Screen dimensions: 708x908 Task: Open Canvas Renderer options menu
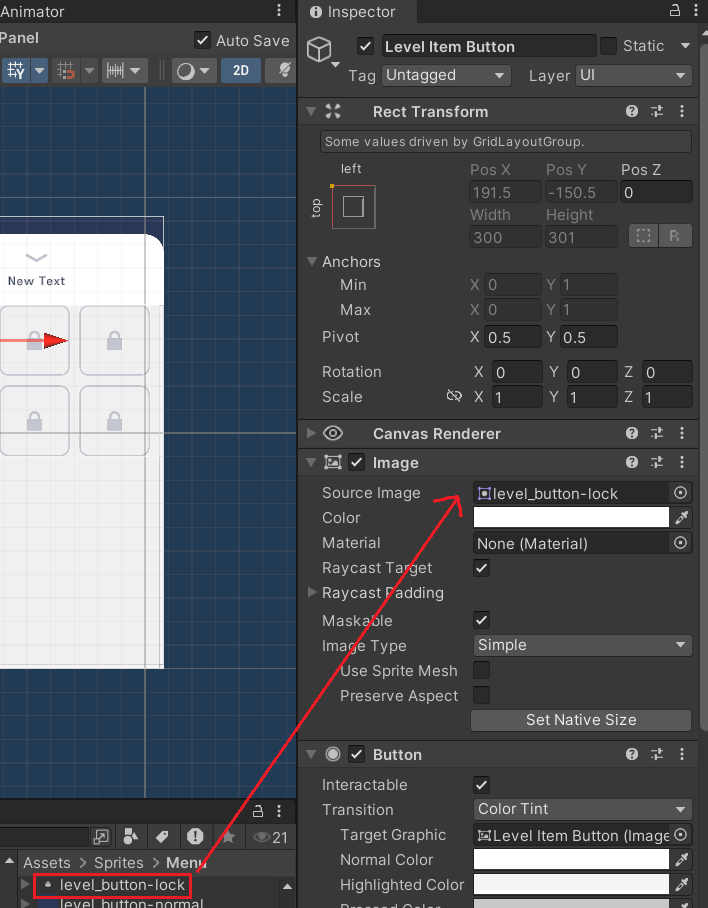tap(682, 433)
